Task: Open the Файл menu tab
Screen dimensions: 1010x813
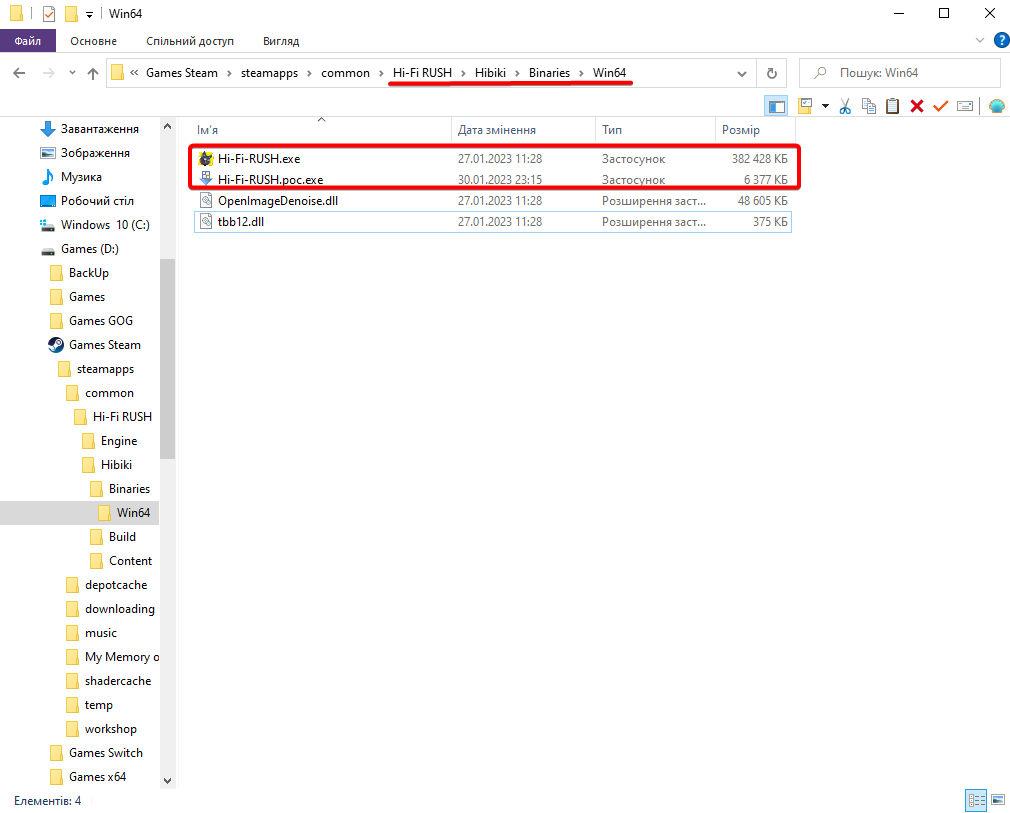Action: pyautogui.click(x=28, y=41)
